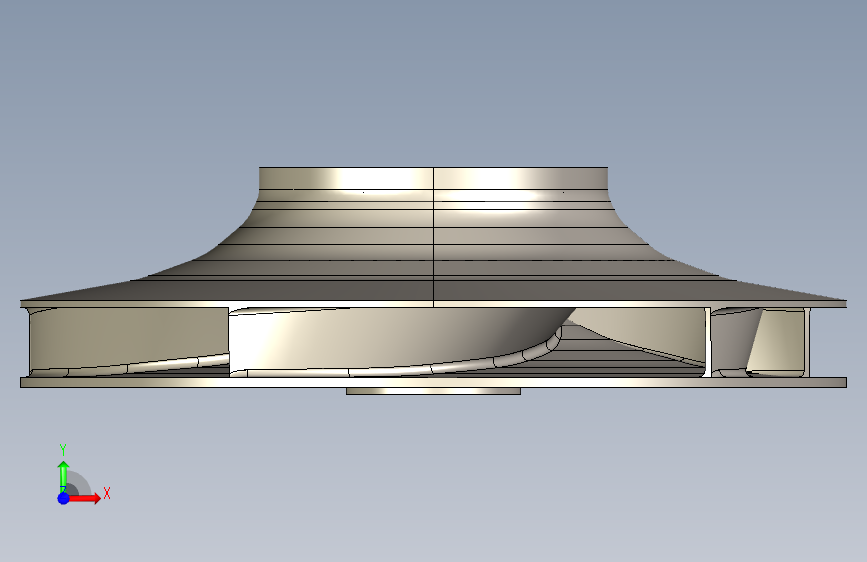Select the impeller's top cylindrical inlet ring
Image resolution: width=867 pixels, height=562 pixels.
click(434, 178)
